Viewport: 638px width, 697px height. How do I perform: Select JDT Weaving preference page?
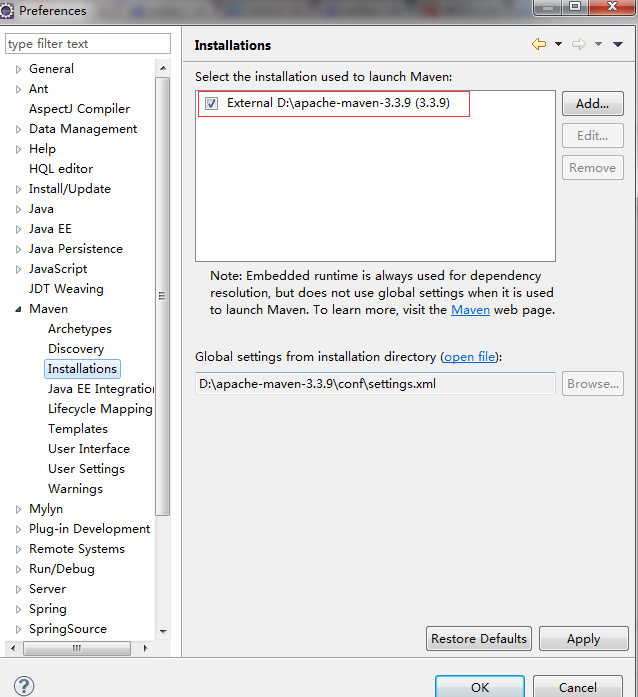66,289
